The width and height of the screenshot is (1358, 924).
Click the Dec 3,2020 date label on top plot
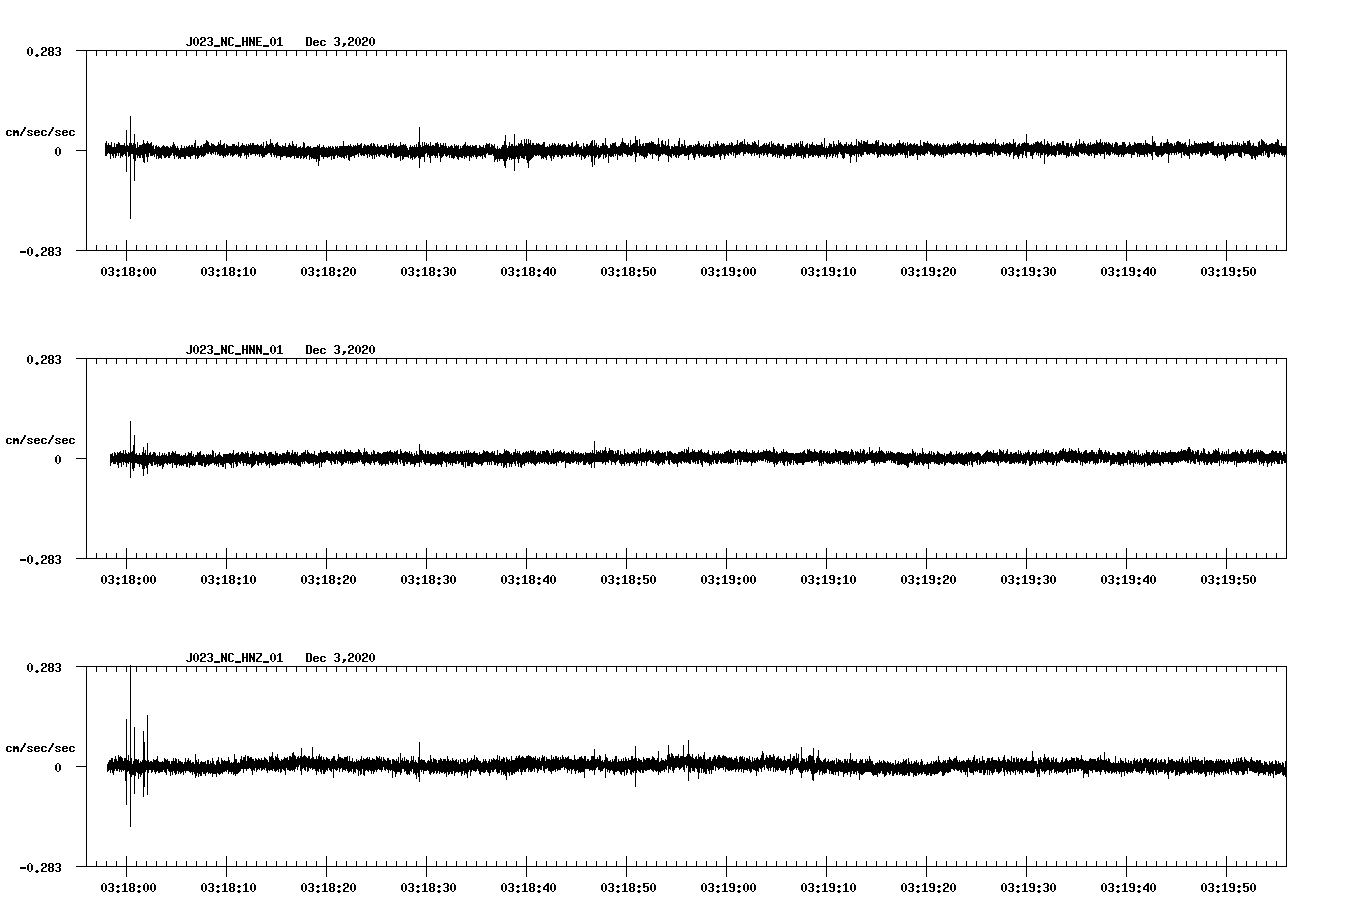pyautogui.click(x=340, y=42)
